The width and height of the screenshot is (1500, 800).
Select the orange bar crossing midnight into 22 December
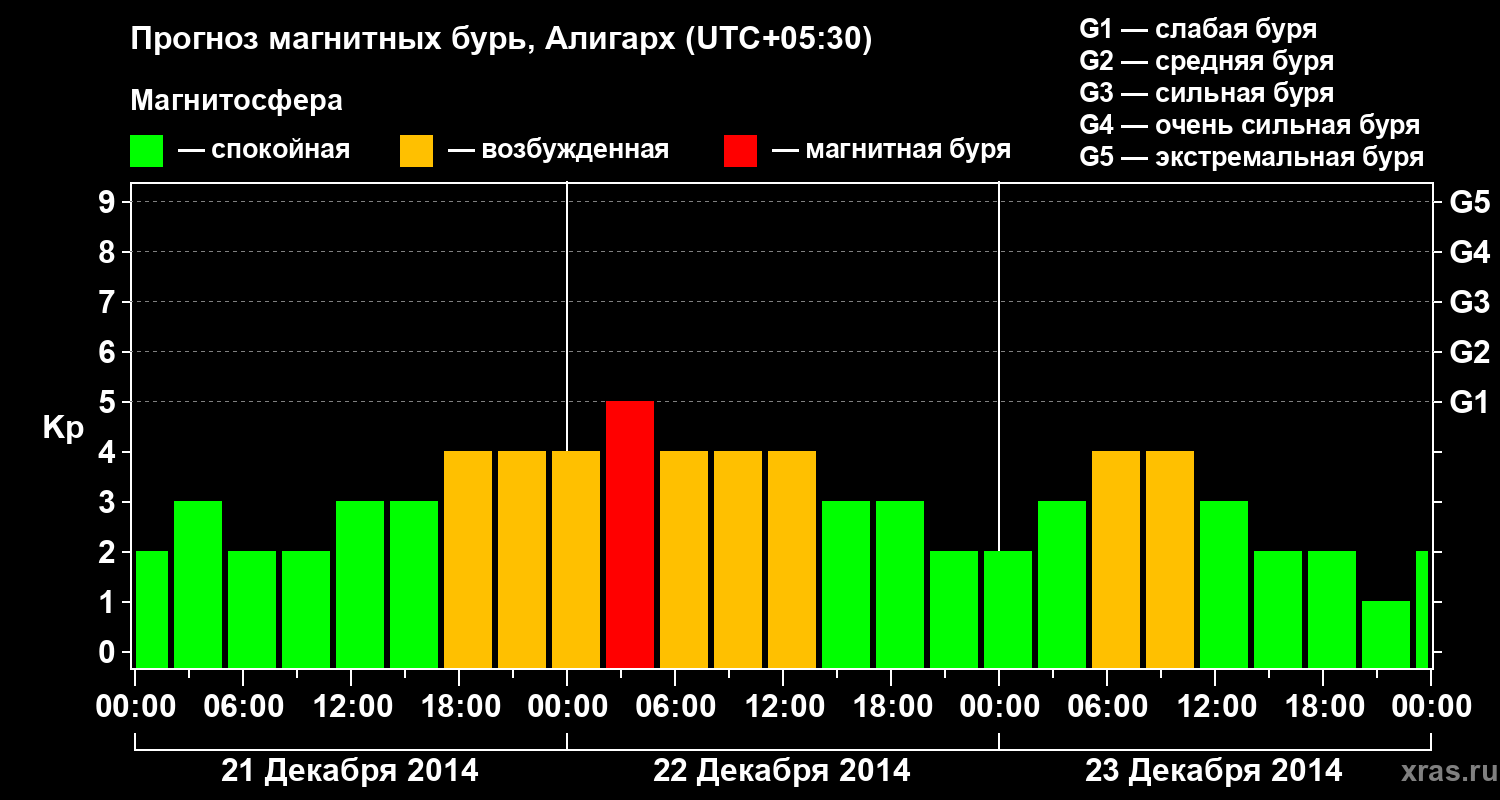(576, 559)
